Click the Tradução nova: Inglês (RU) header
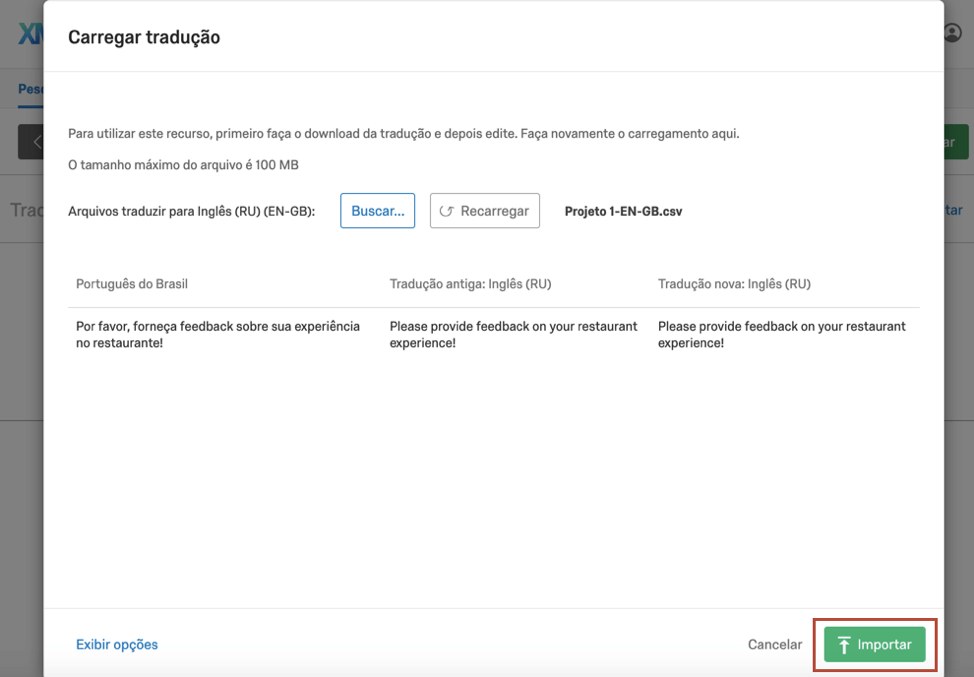This screenshot has width=974, height=677. [x=734, y=284]
